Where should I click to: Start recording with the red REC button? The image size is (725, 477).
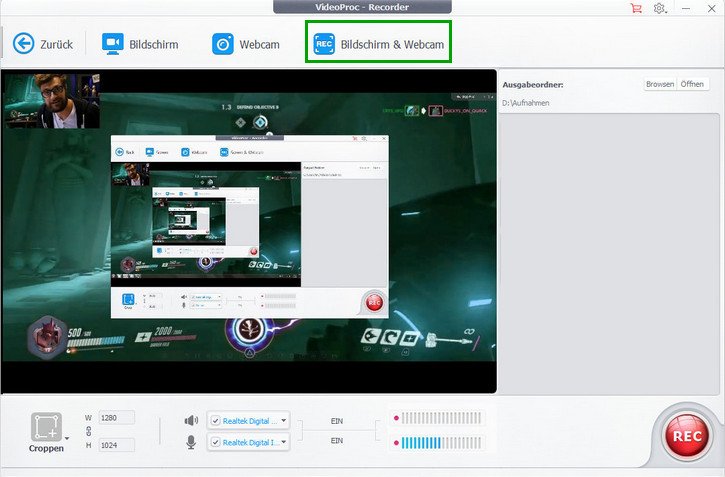pyautogui.click(x=687, y=436)
